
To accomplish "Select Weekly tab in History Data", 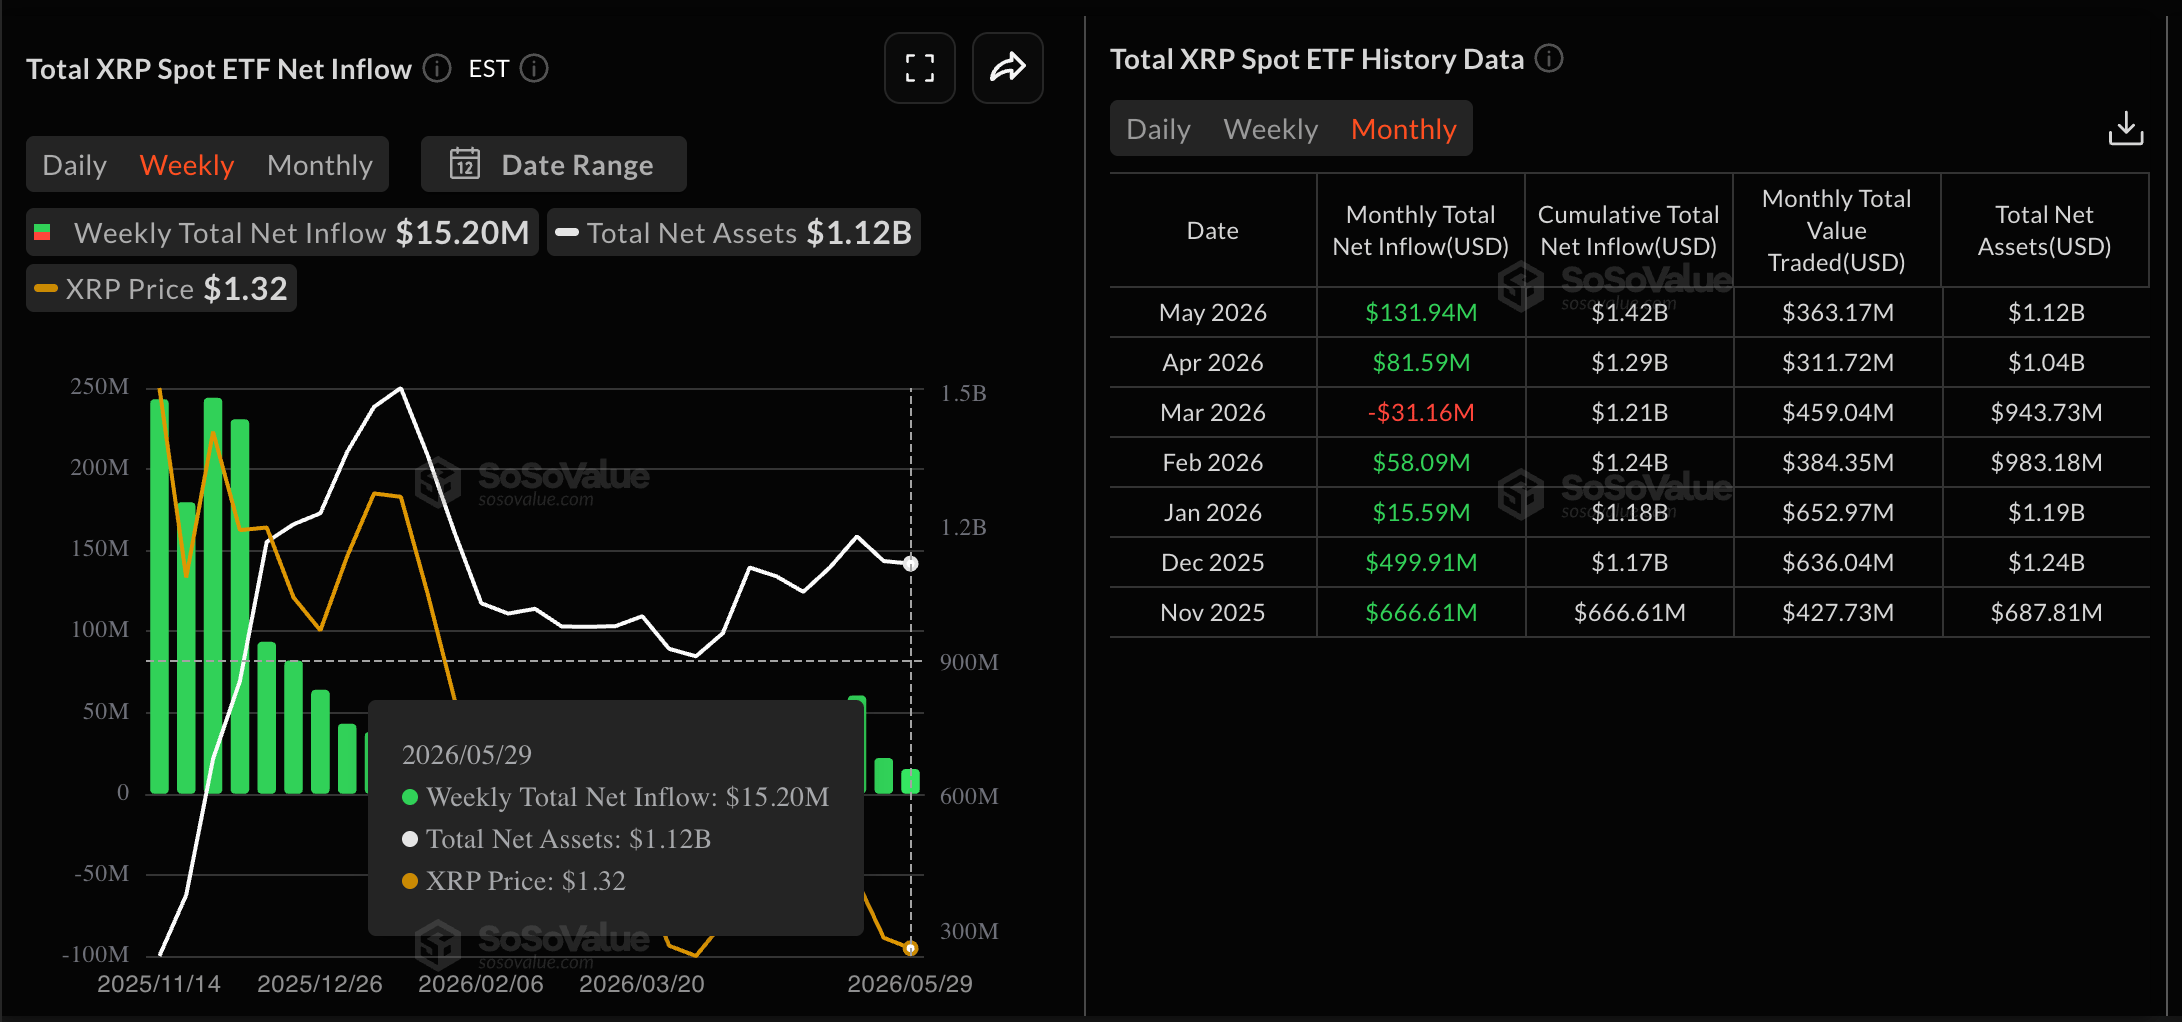I will [1271, 129].
